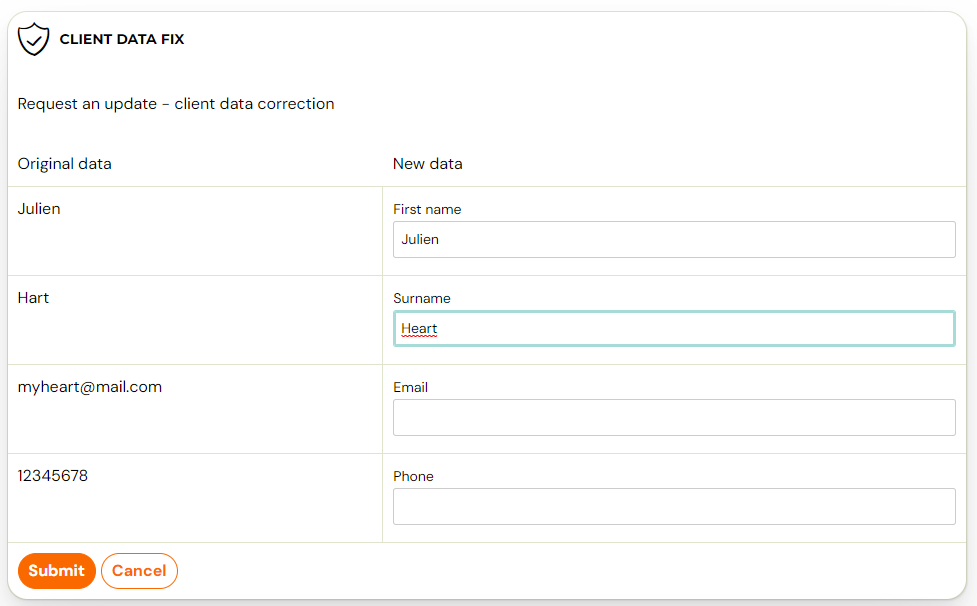Click the original first name Julien

click(x=39, y=209)
